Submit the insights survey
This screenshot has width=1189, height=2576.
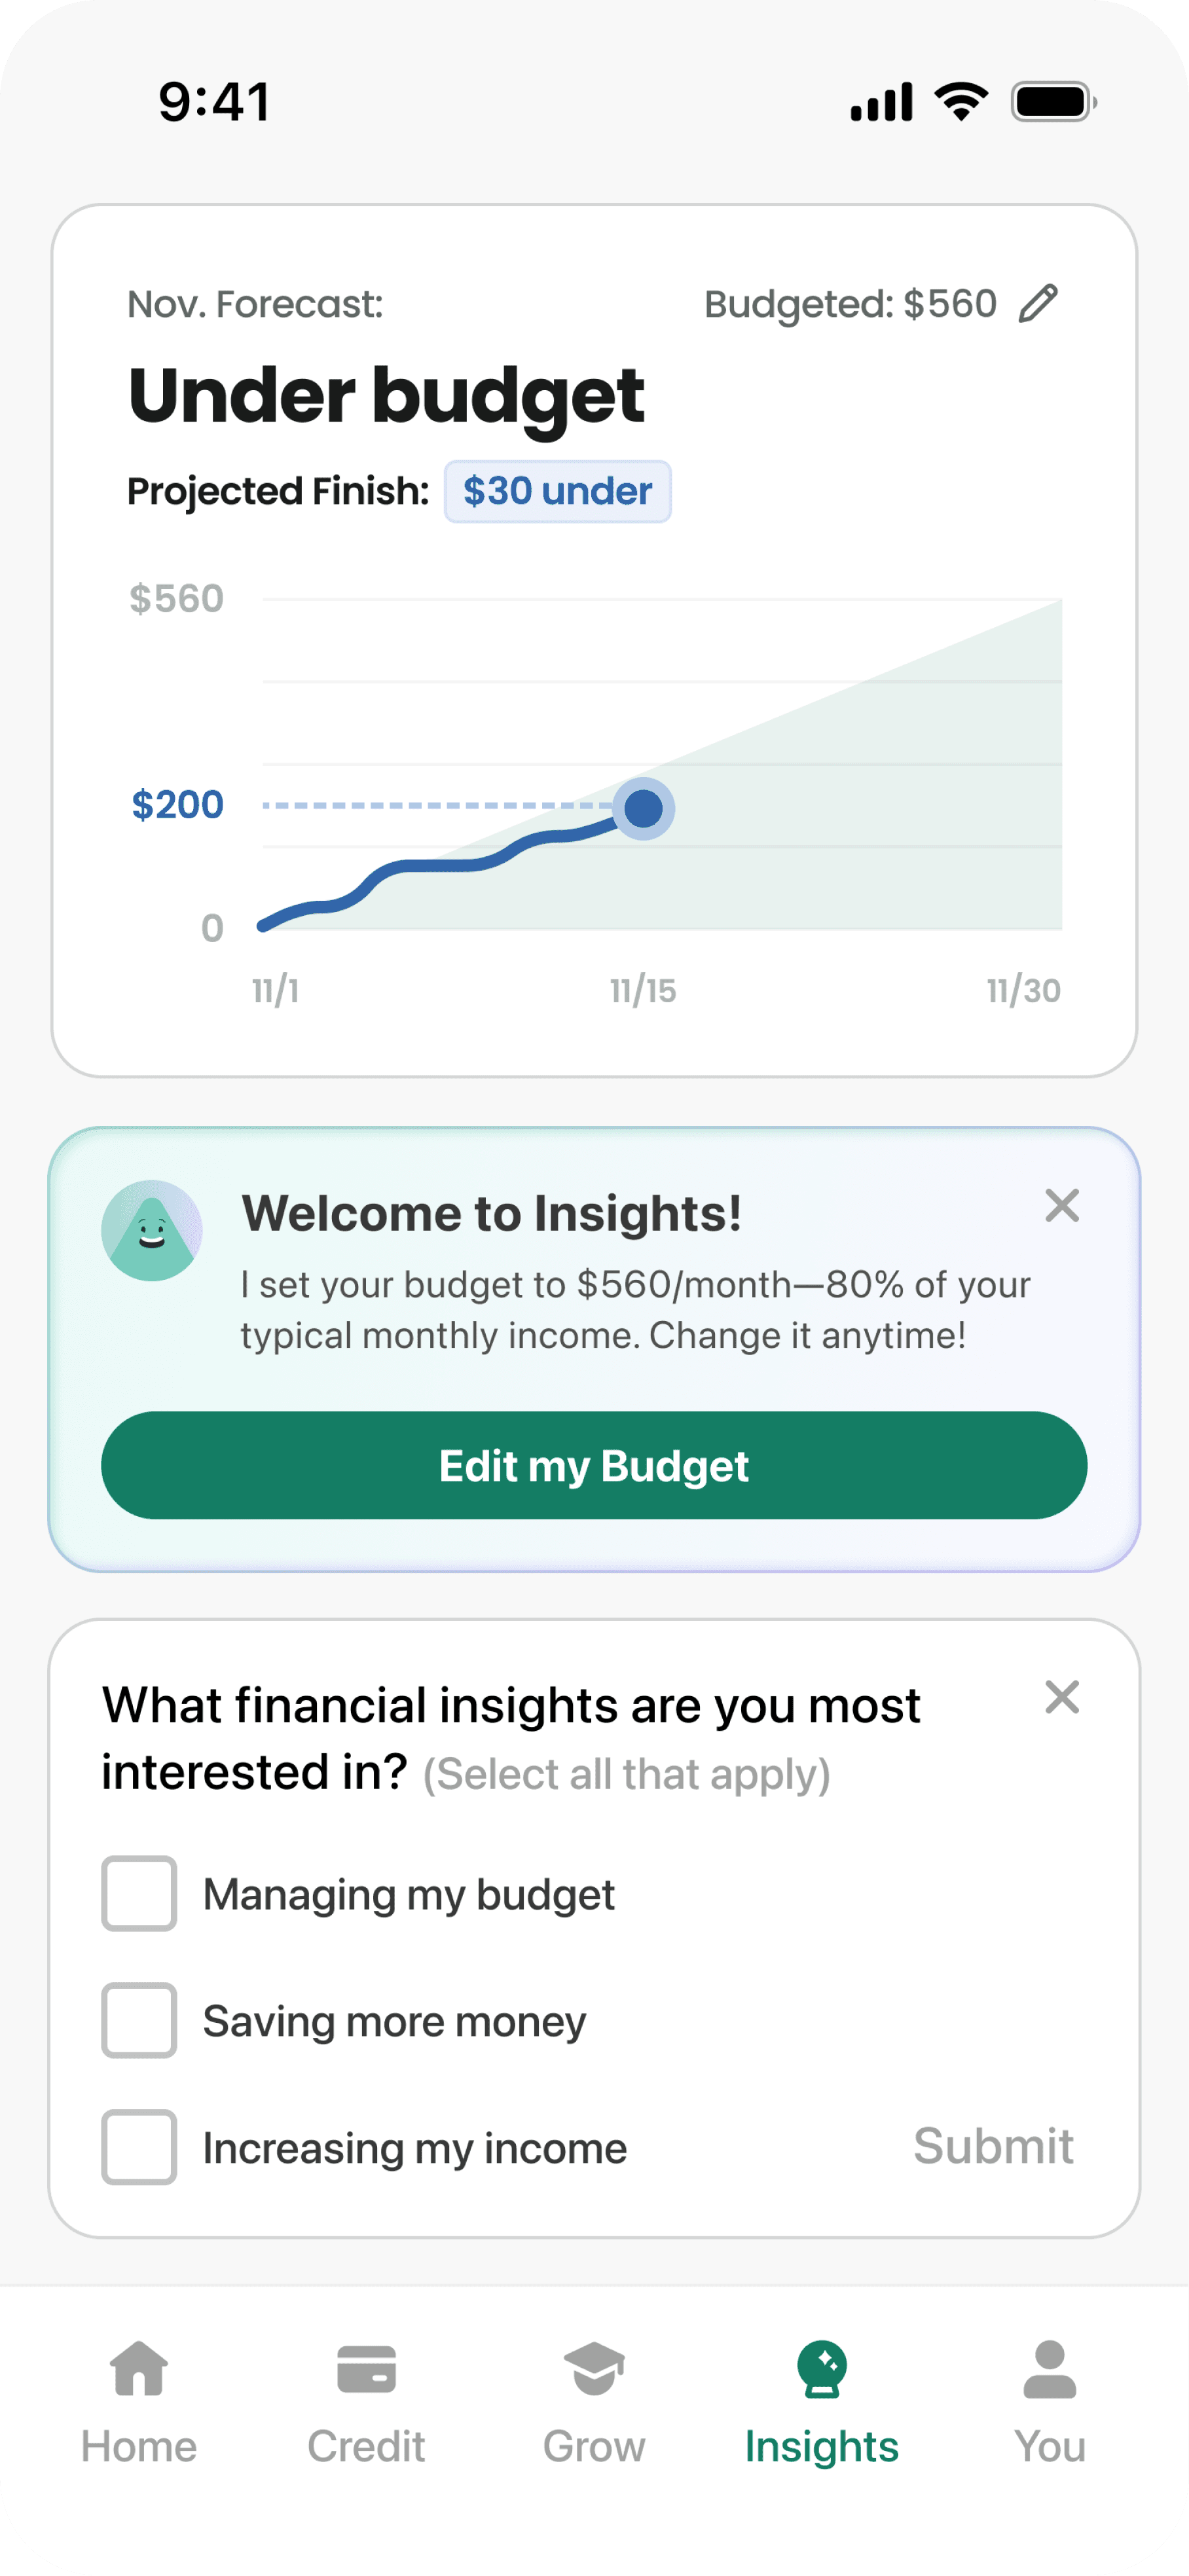[x=993, y=2146]
